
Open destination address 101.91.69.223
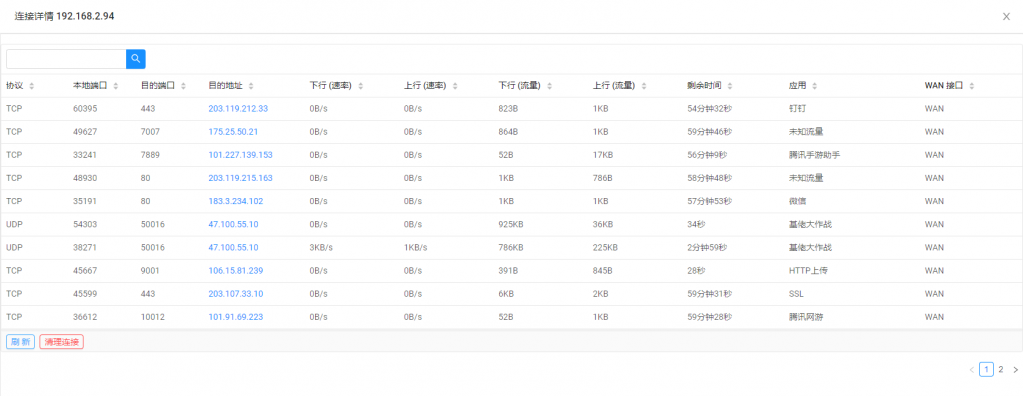[236, 317]
